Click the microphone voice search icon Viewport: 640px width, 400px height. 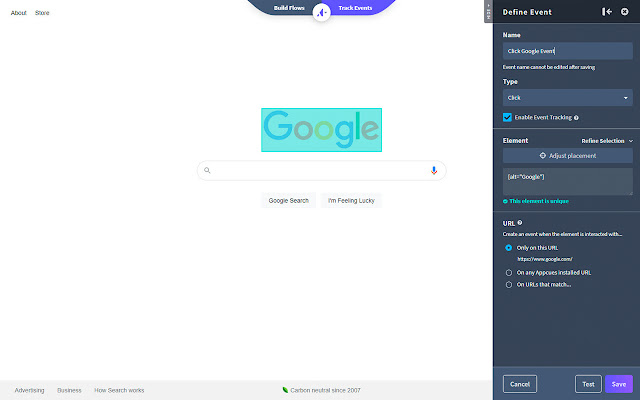(434, 170)
